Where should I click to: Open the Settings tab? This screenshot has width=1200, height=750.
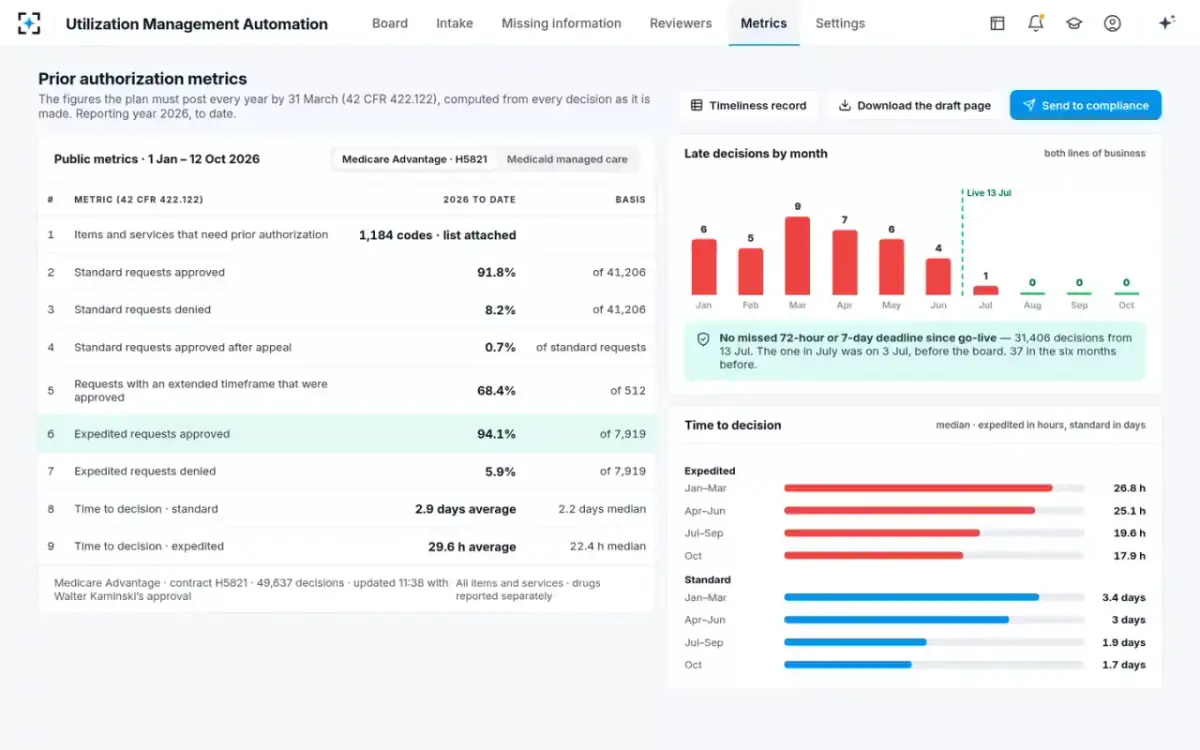[840, 23]
